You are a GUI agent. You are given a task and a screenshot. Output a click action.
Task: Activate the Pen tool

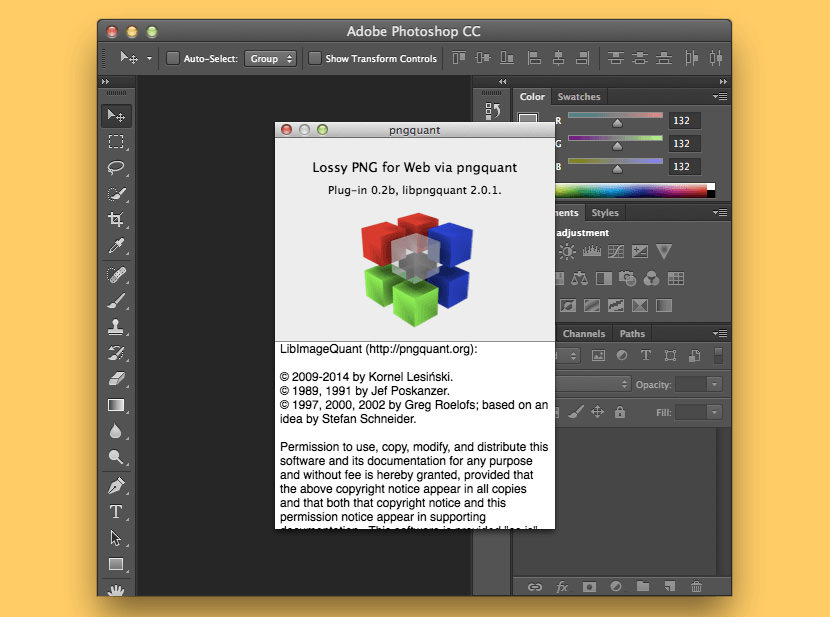tap(116, 486)
